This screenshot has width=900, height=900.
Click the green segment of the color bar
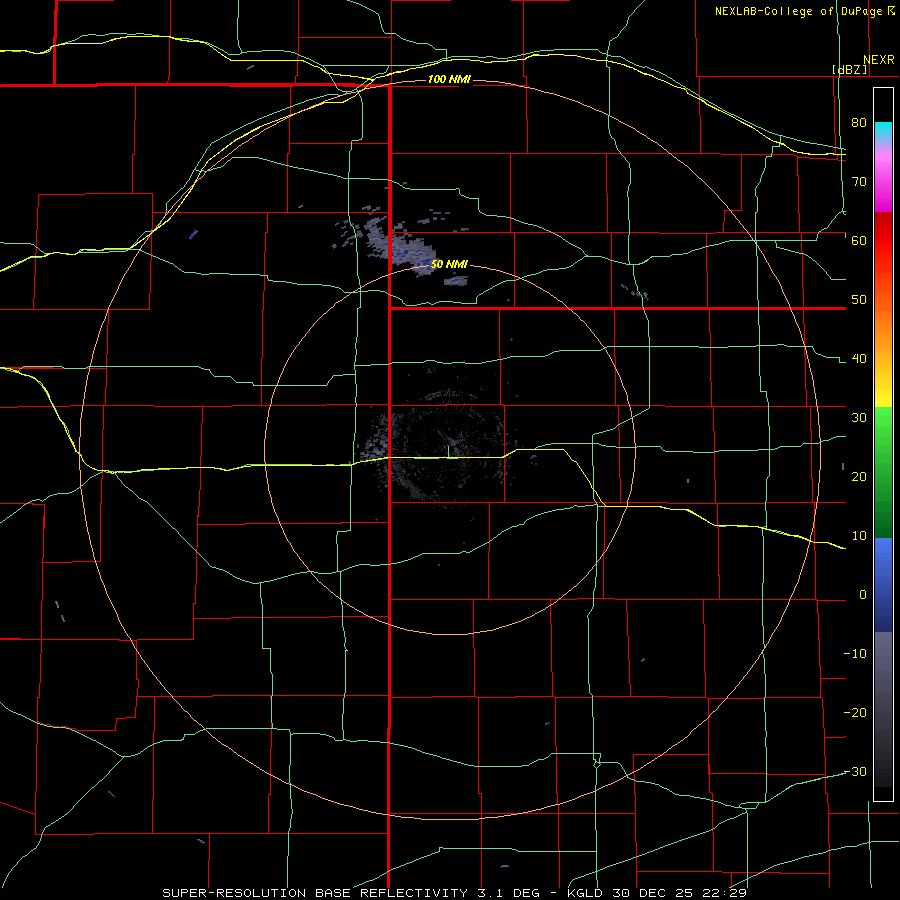pos(883,472)
